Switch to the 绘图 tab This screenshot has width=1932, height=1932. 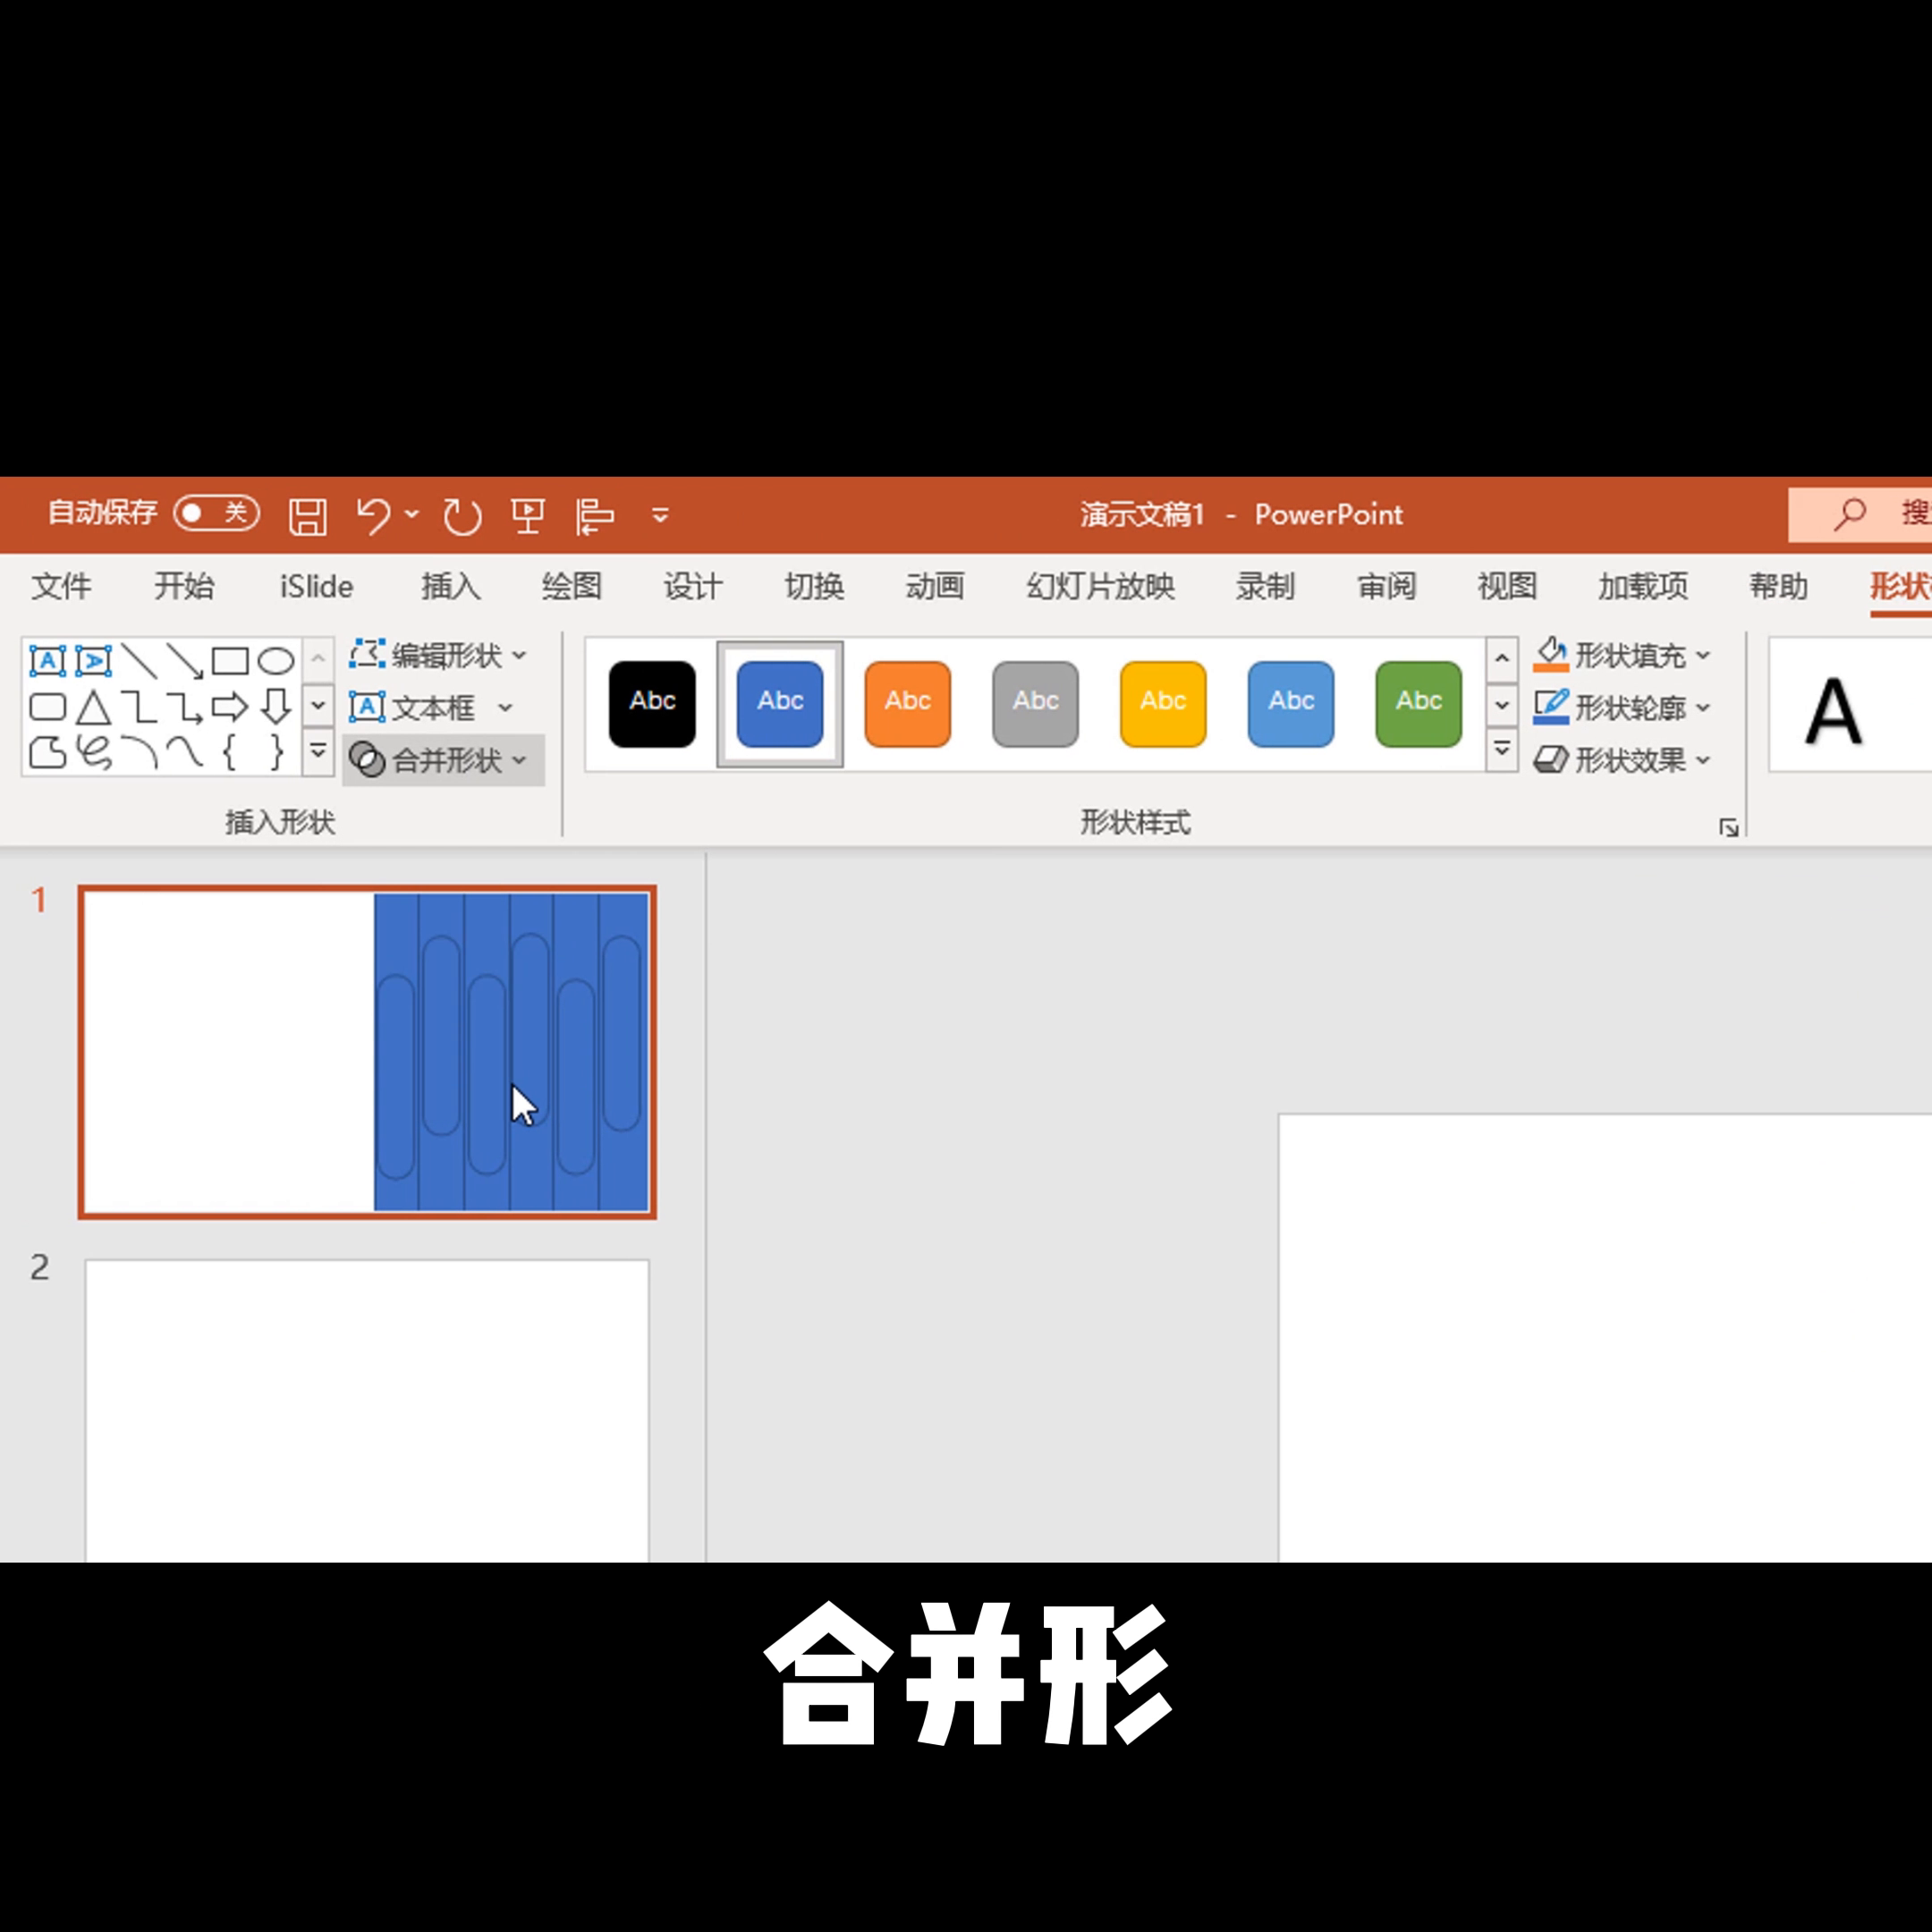(571, 586)
